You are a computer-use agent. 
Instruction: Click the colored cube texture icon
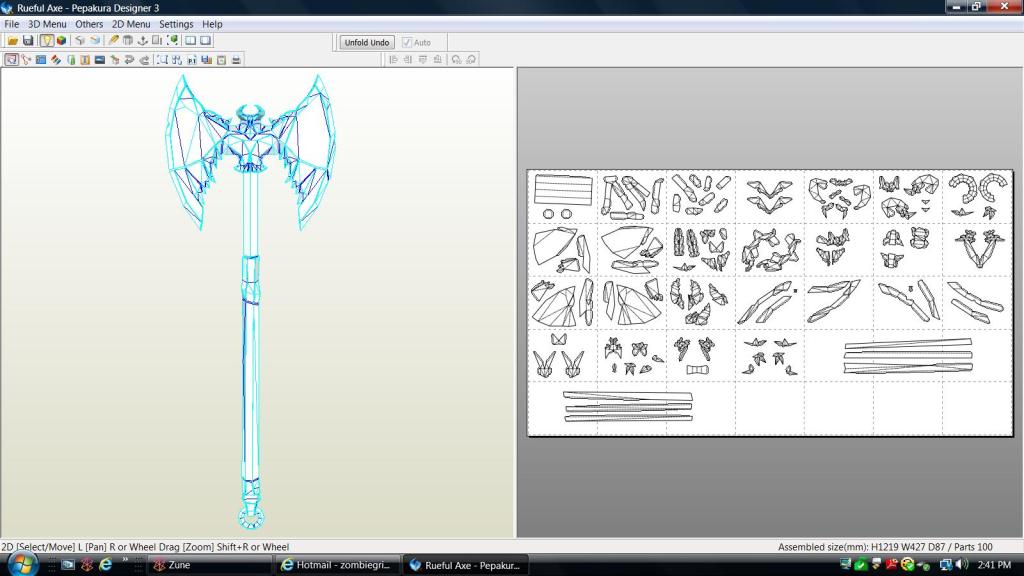pyautogui.click(x=61, y=40)
